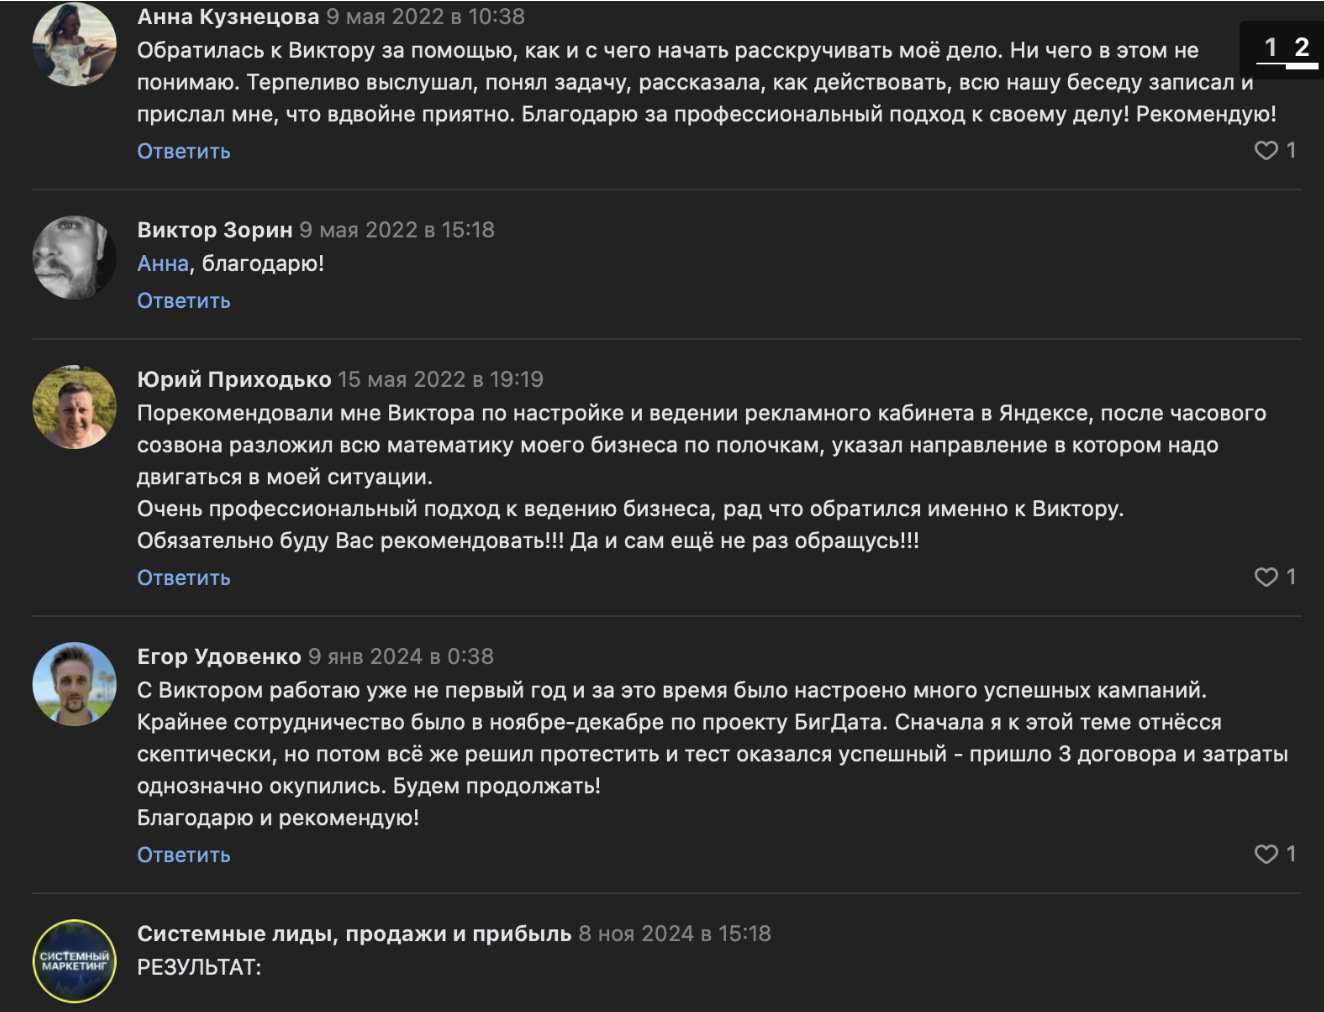The width and height of the screenshot is (1324, 1012).
Task: Reply to Егор Удовенко's review
Action: pos(184,855)
